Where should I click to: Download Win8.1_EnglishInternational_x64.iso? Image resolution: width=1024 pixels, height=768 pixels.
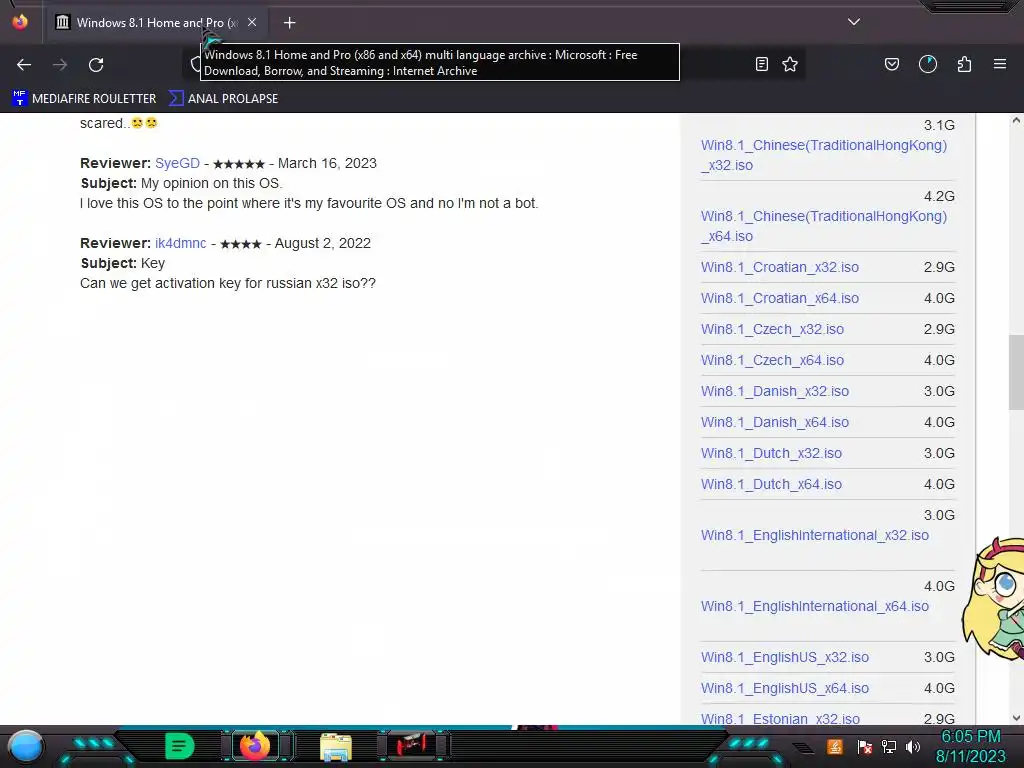point(814,606)
